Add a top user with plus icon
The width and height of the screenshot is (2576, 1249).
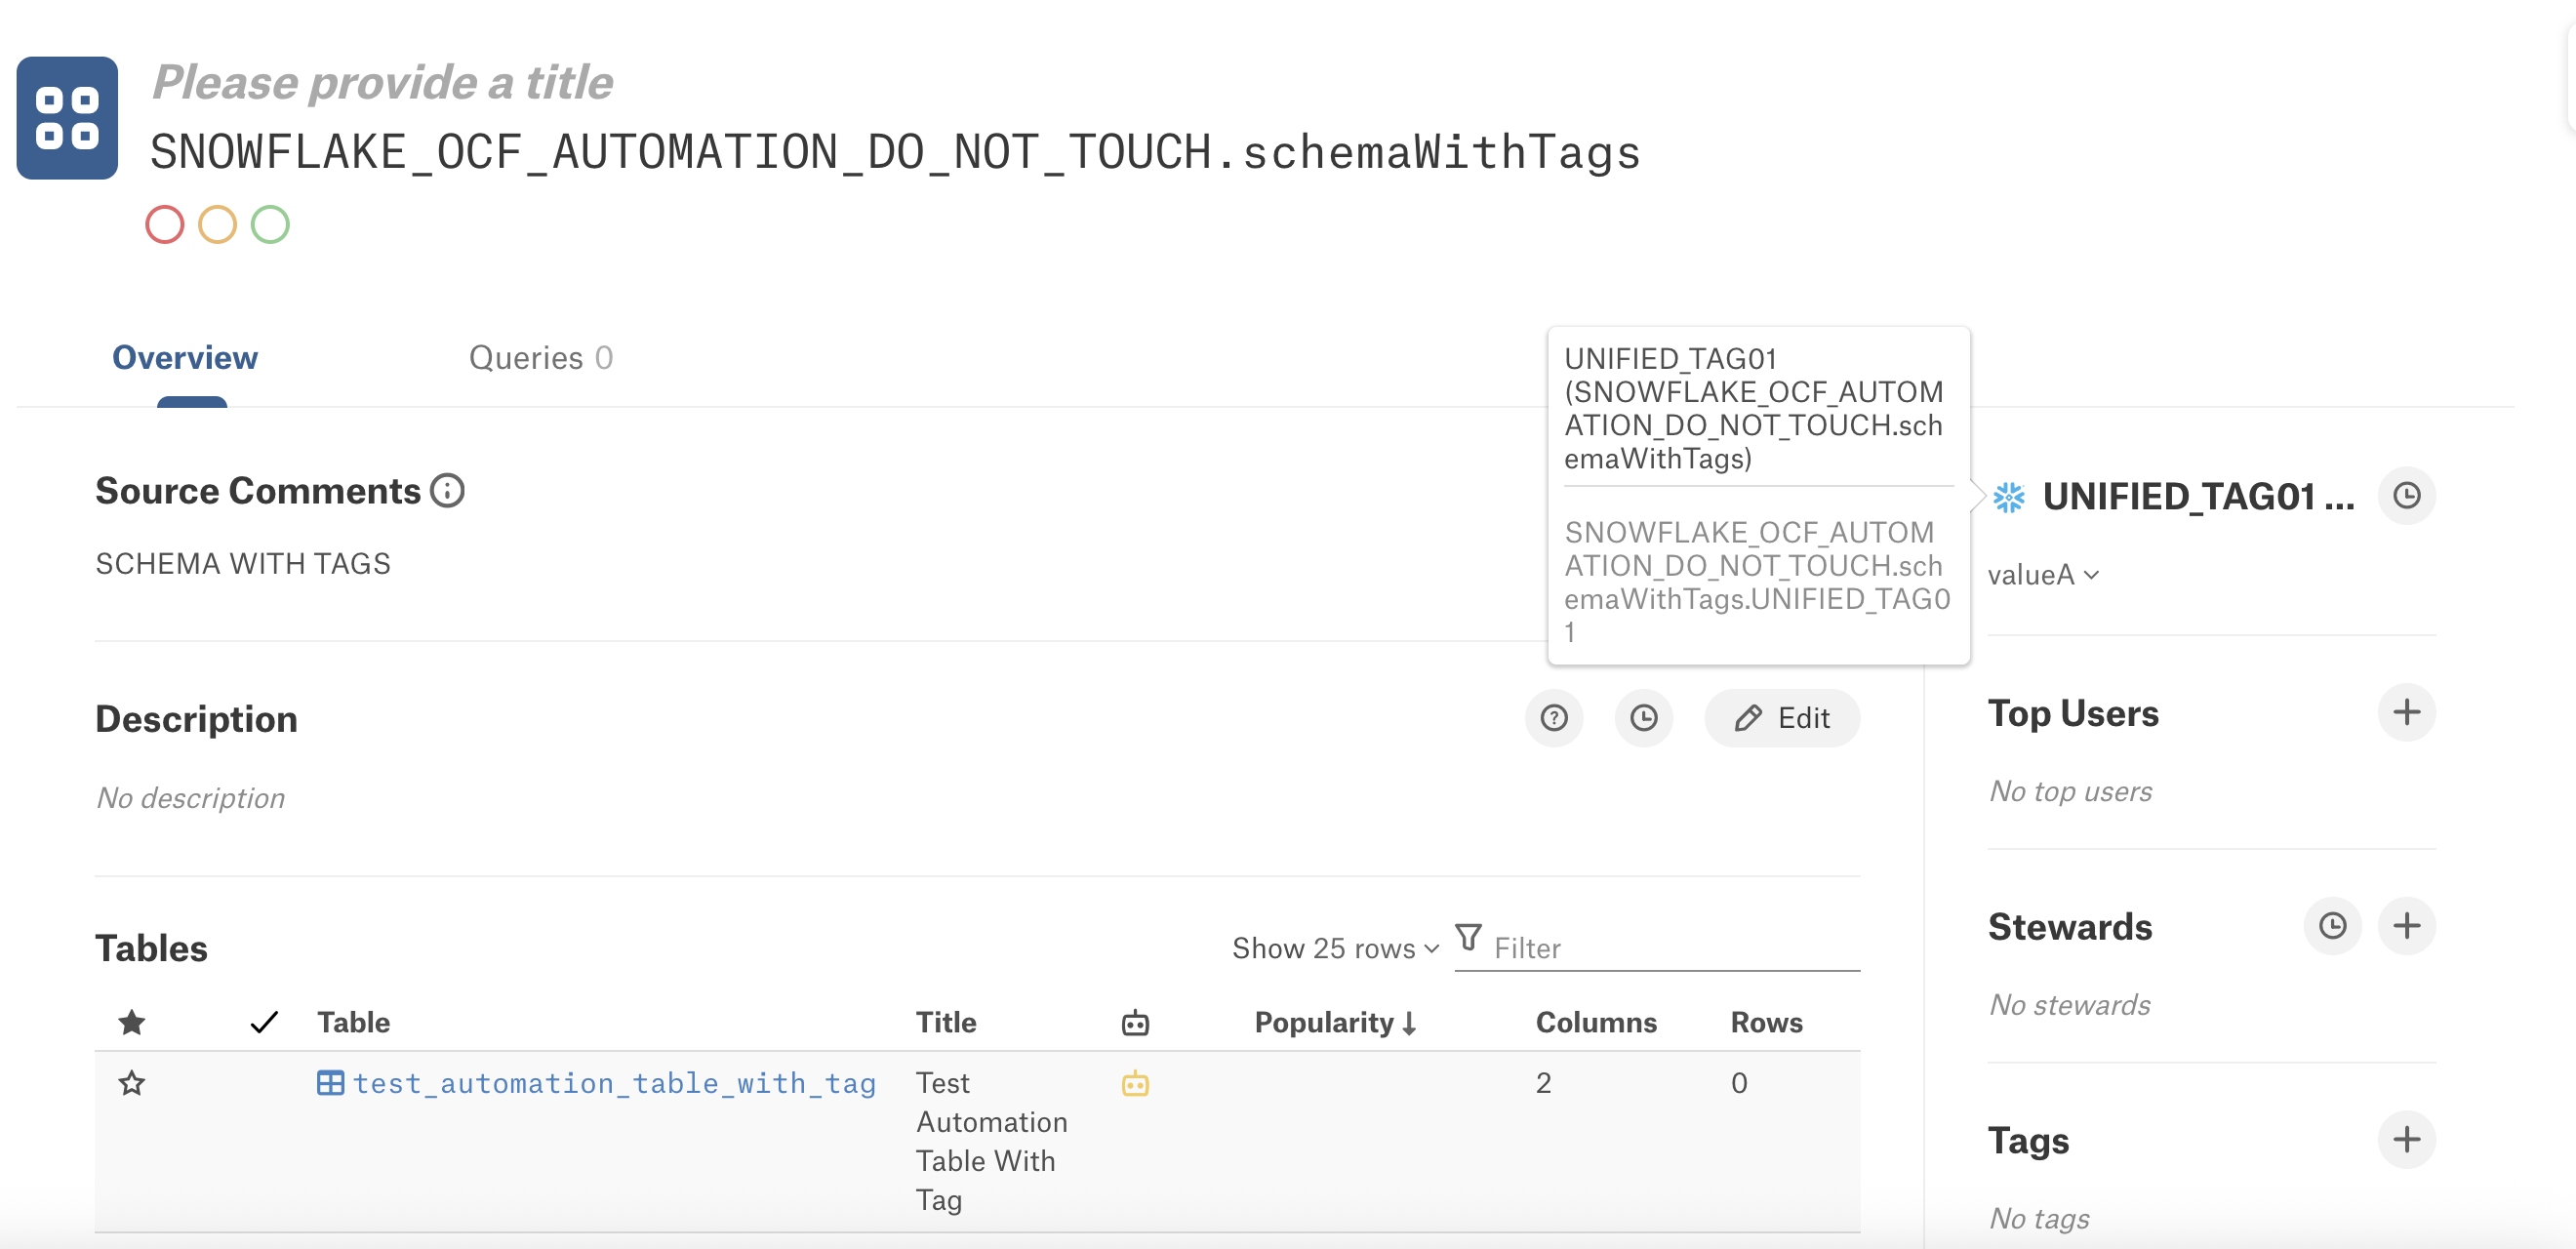point(2407,712)
